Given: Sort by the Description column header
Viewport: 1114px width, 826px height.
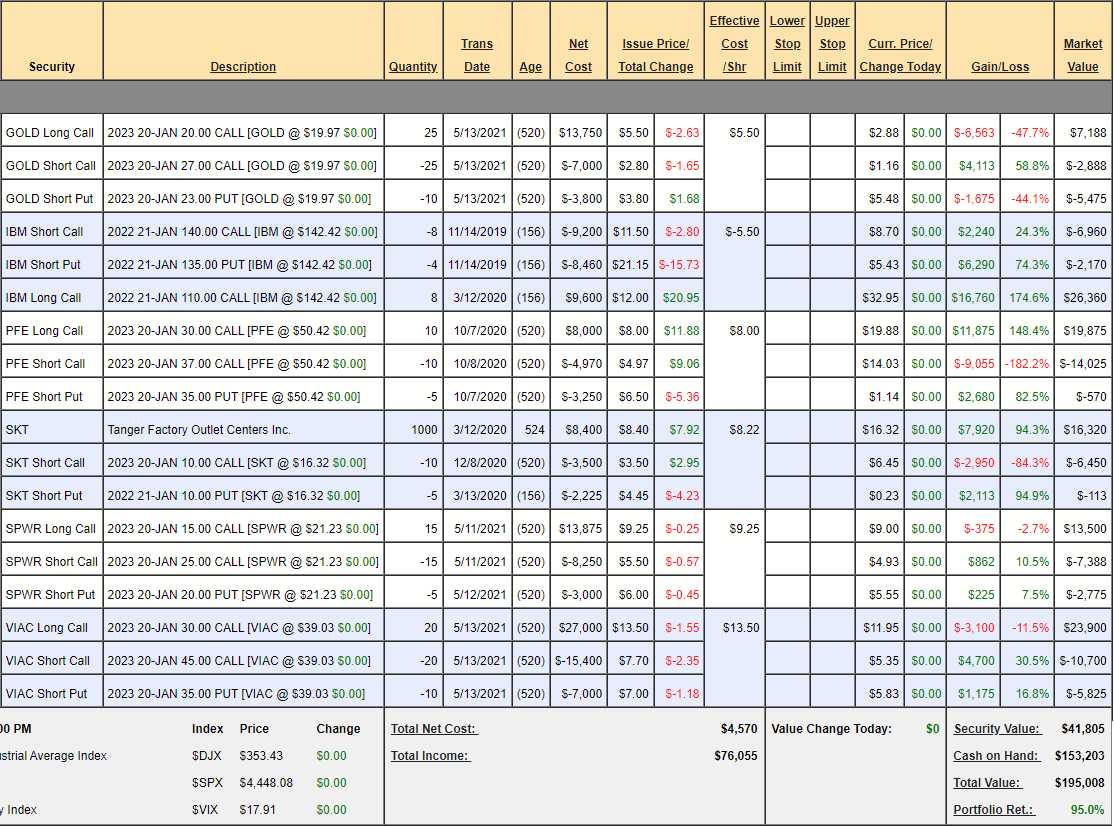Looking at the screenshot, I should (243, 67).
